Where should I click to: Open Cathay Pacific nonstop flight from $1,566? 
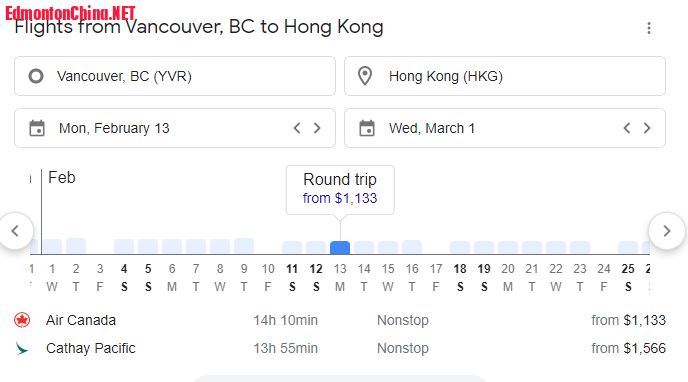(x=340, y=348)
